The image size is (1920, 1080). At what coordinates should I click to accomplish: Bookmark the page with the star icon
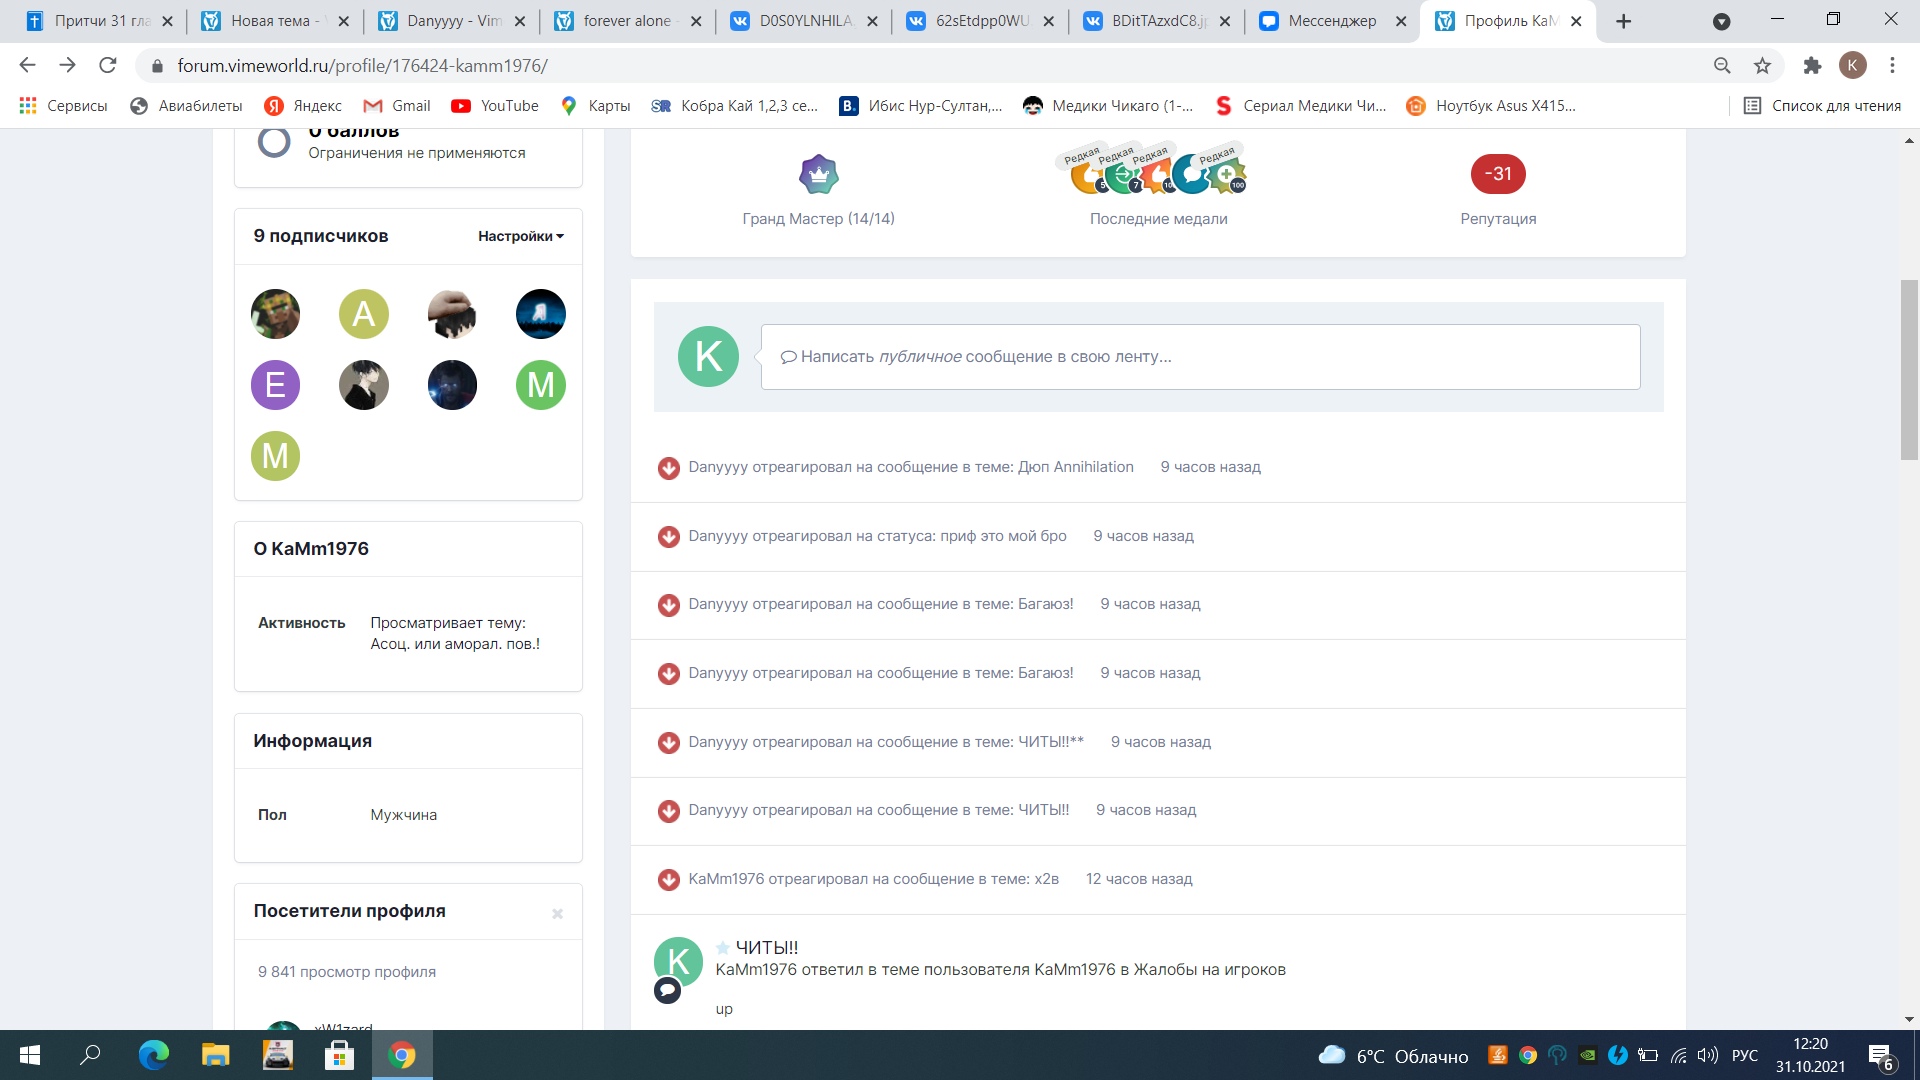[x=1762, y=66]
